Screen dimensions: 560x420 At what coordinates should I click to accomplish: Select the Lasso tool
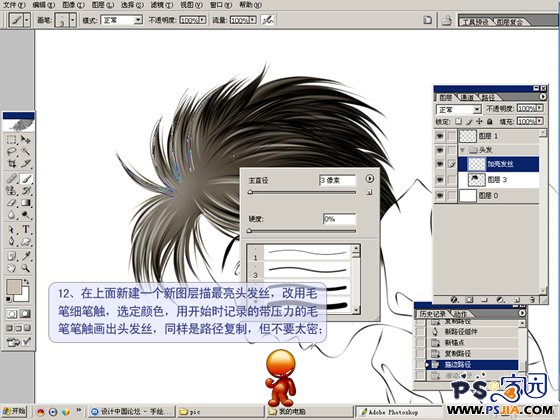click(12, 151)
